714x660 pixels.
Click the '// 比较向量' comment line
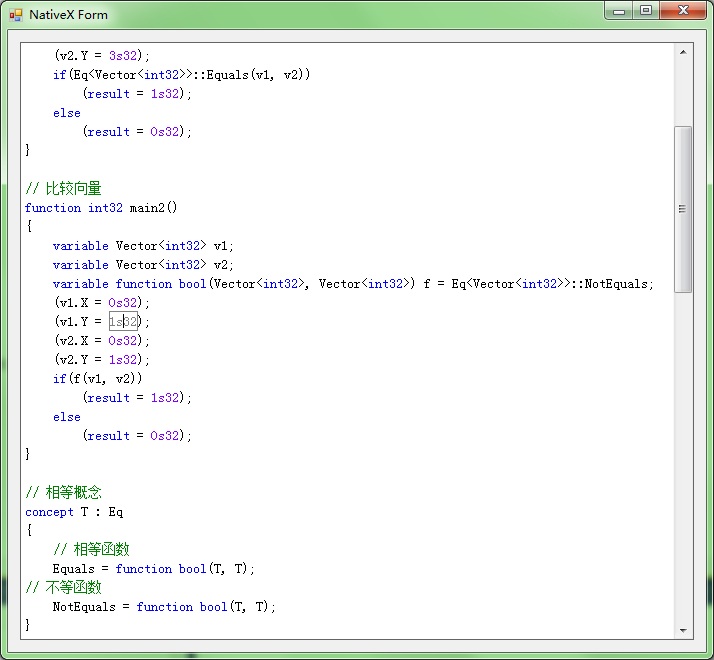[63, 188]
